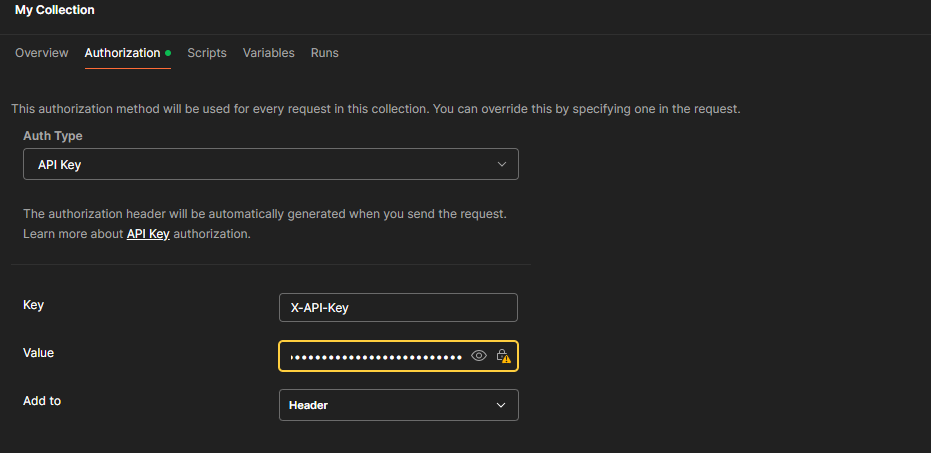
Task: Reveal the masked API key value with eye icon
Action: 479,356
